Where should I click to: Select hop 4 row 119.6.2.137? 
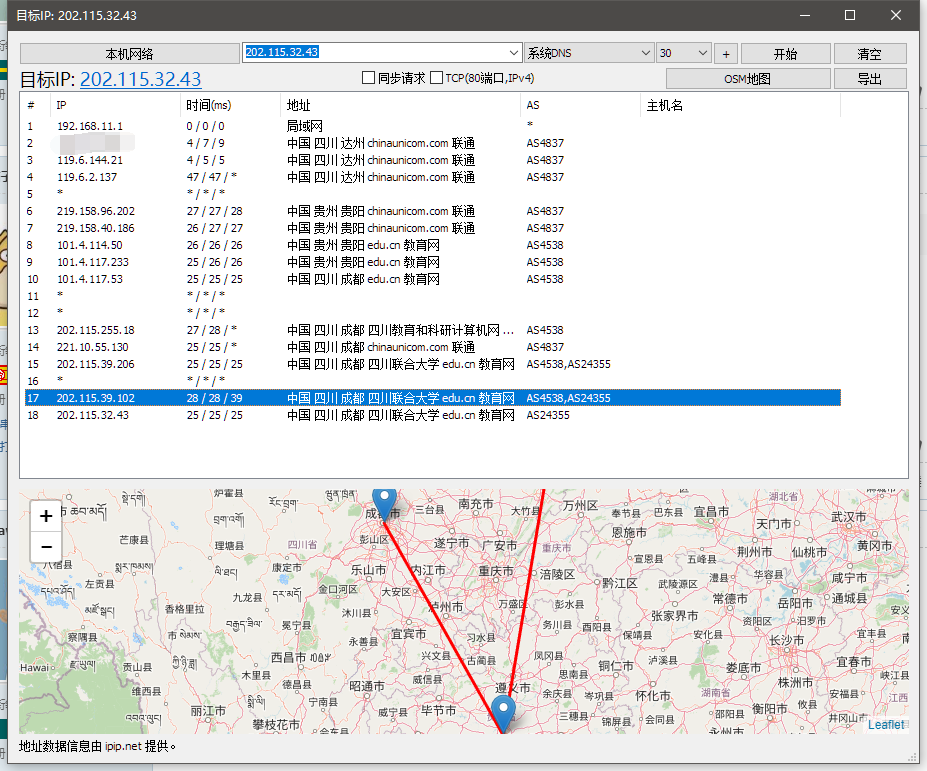point(433,177)
